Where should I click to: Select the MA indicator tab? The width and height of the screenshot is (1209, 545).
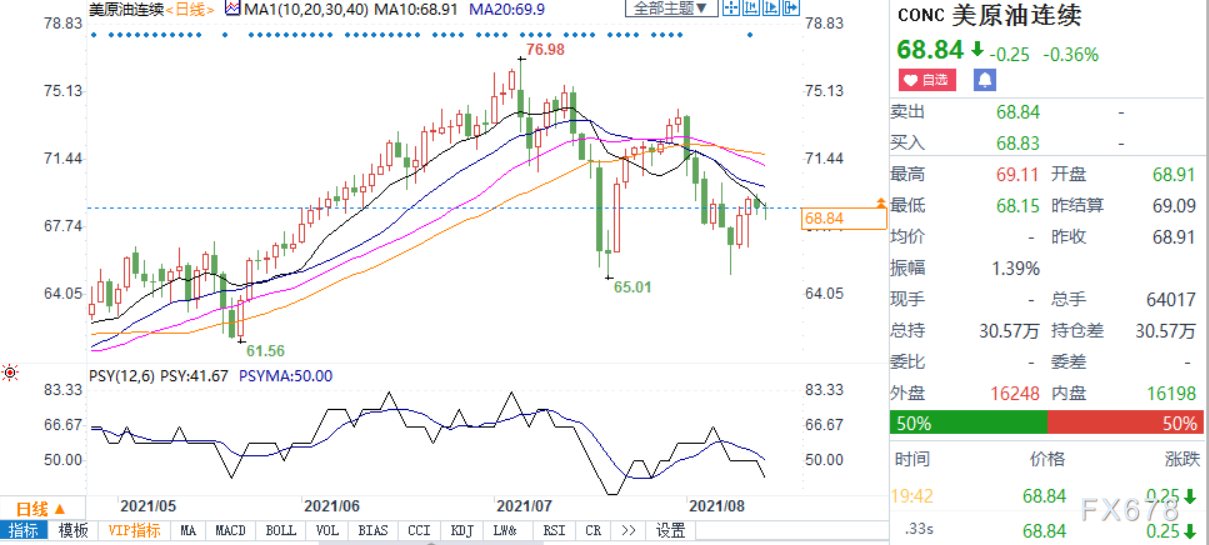point(189,530)
